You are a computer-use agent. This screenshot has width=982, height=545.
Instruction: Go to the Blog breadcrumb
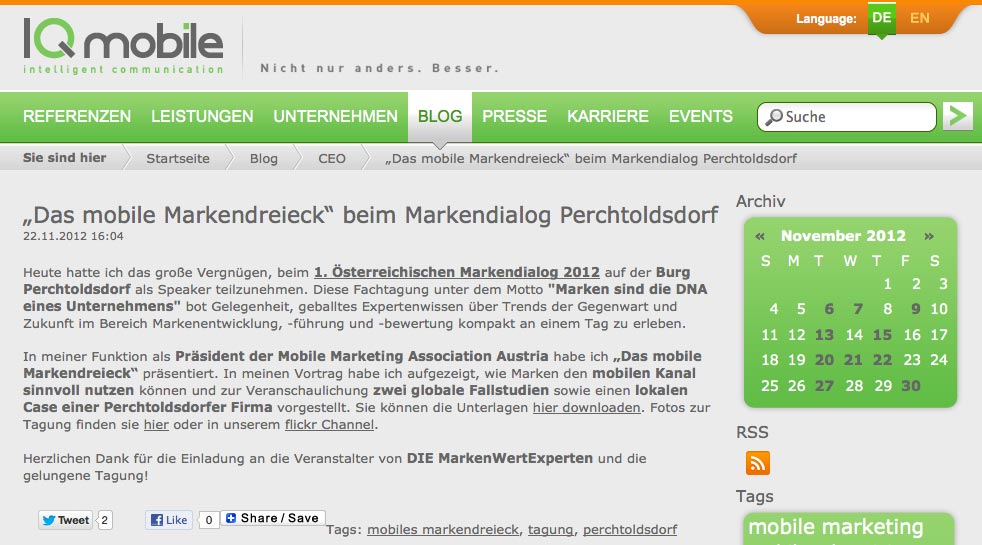[264, 158]
